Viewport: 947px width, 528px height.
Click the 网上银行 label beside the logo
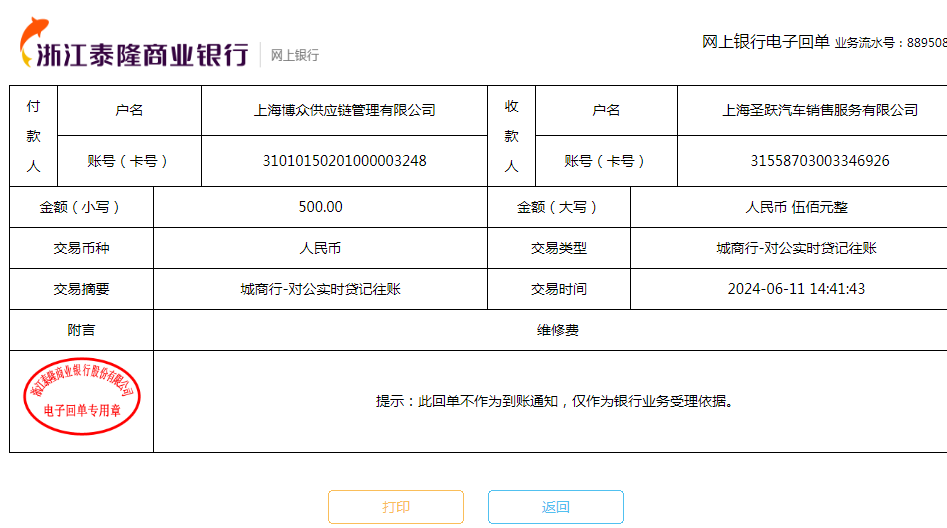[x=295, y=56]
